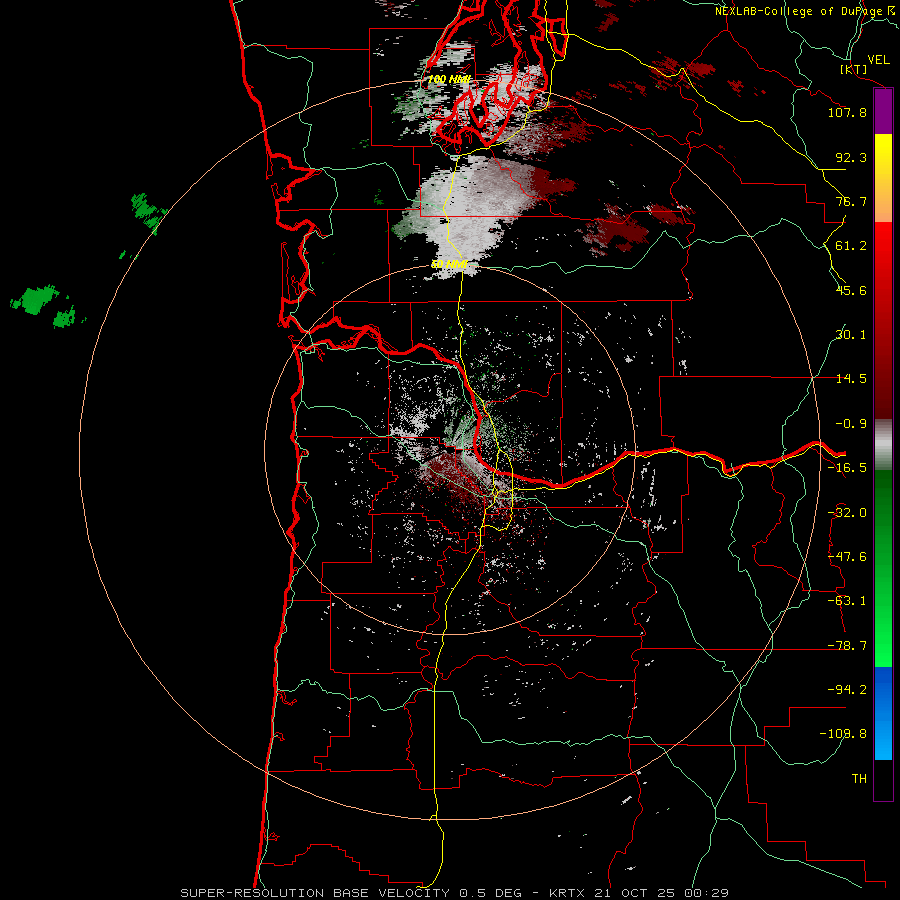Click the -94.2 velocity legend value
Screen dimensions: 900x900
(x=847, y=690)
